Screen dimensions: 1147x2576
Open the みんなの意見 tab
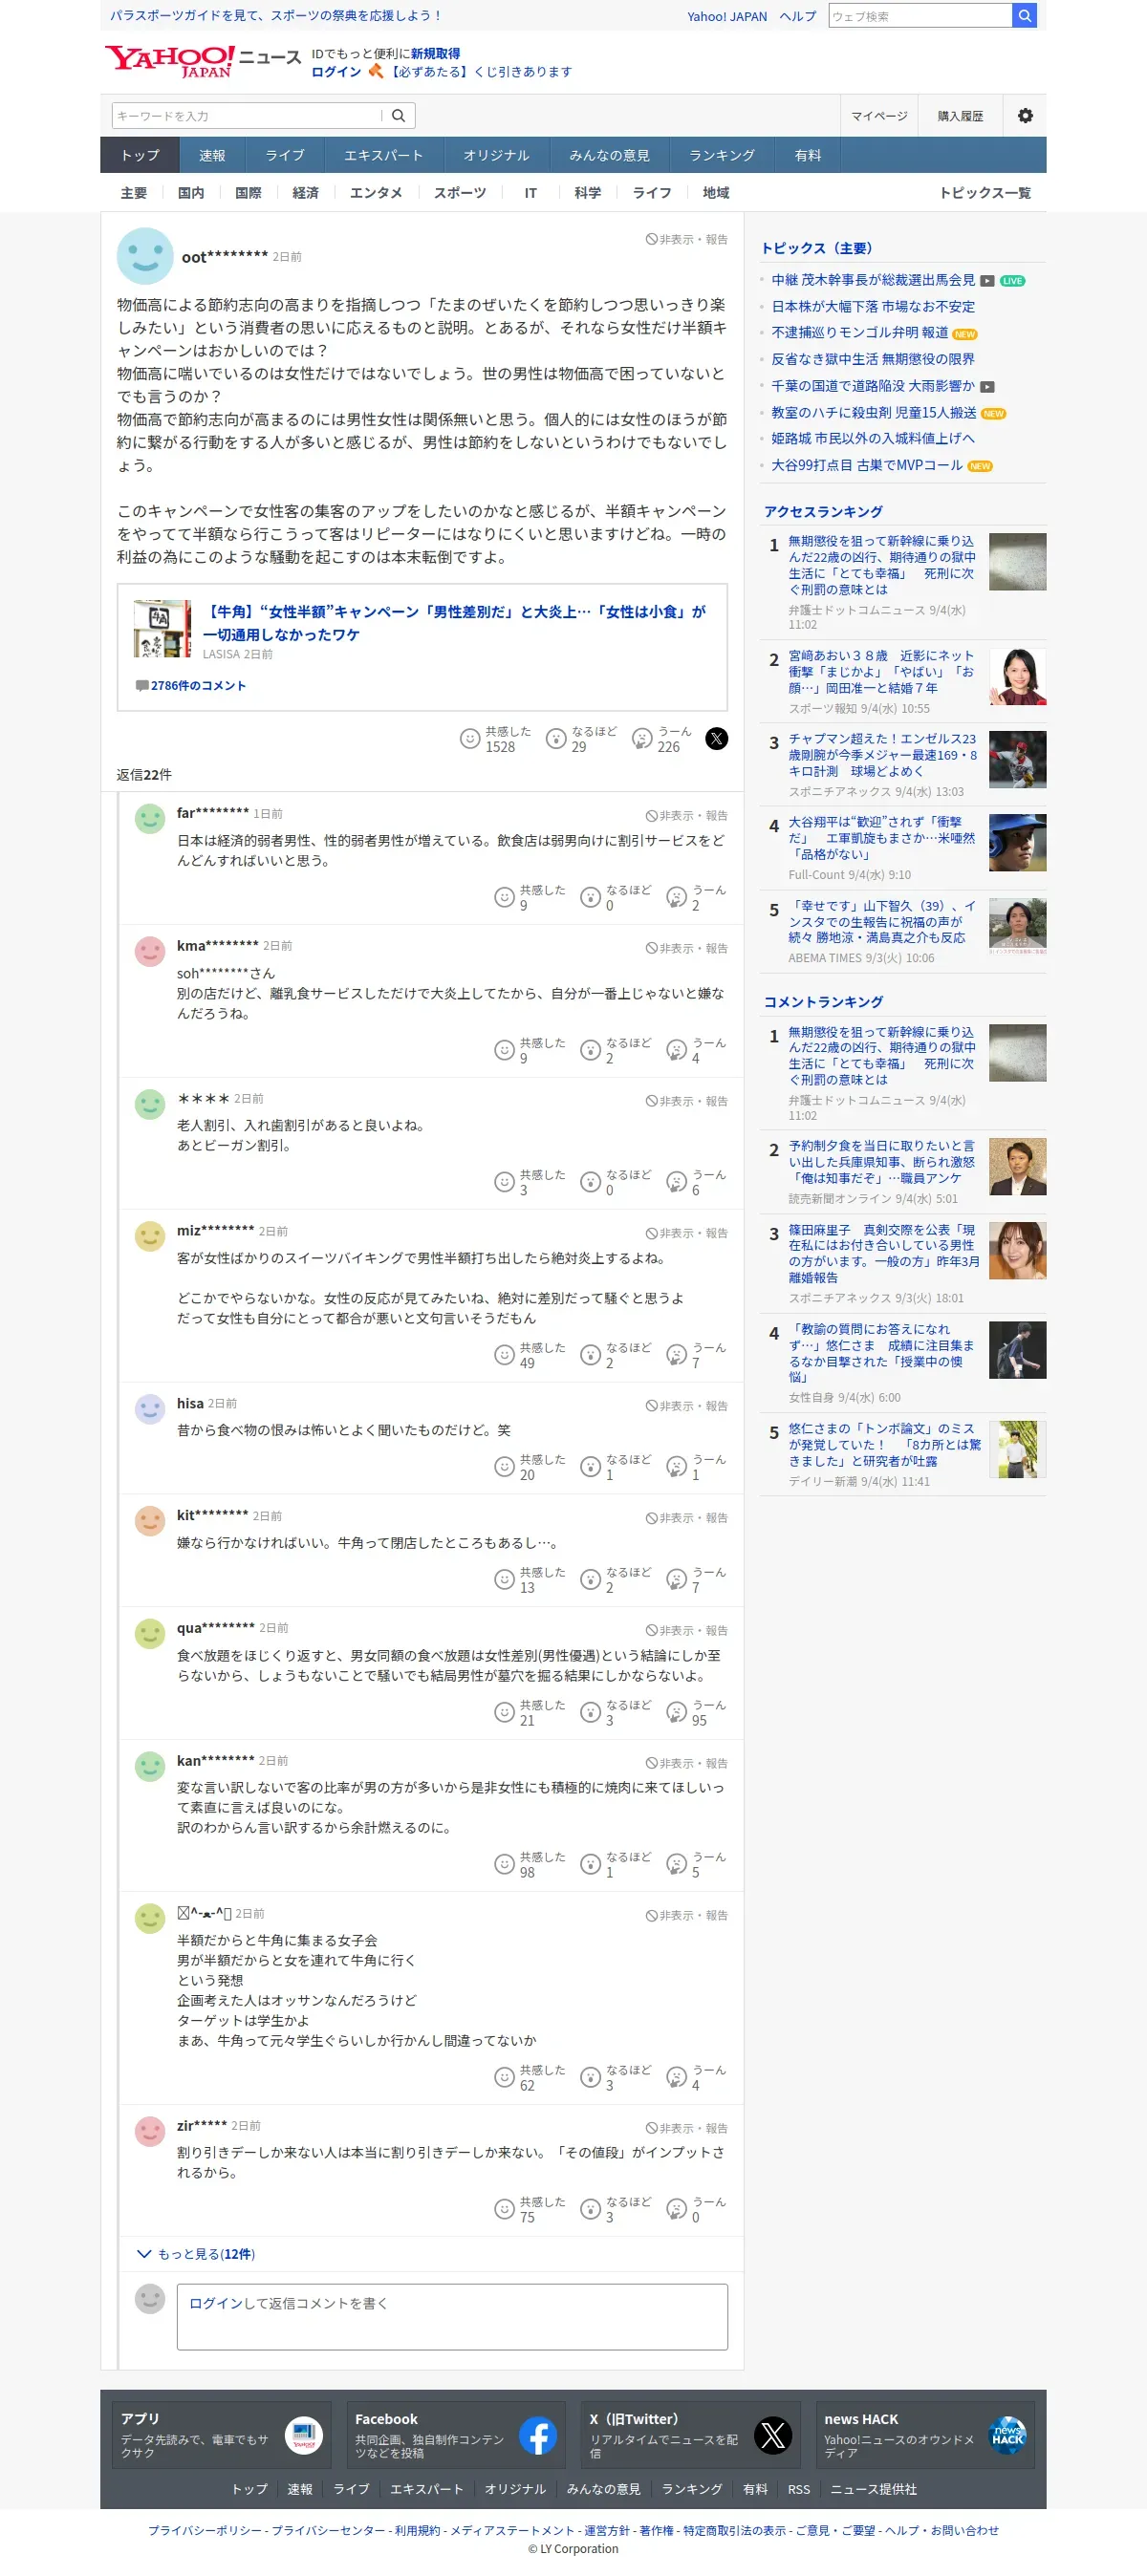[610, 155]
